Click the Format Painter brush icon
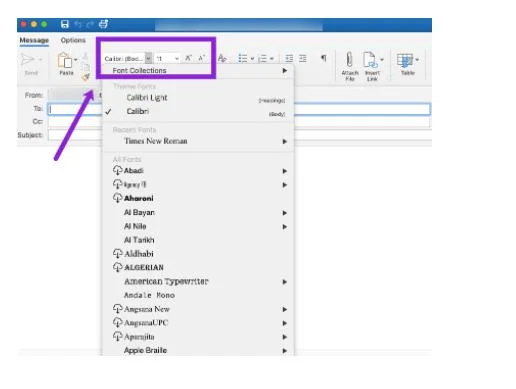The width and height of the screenshot is (516, 389). 86,77
